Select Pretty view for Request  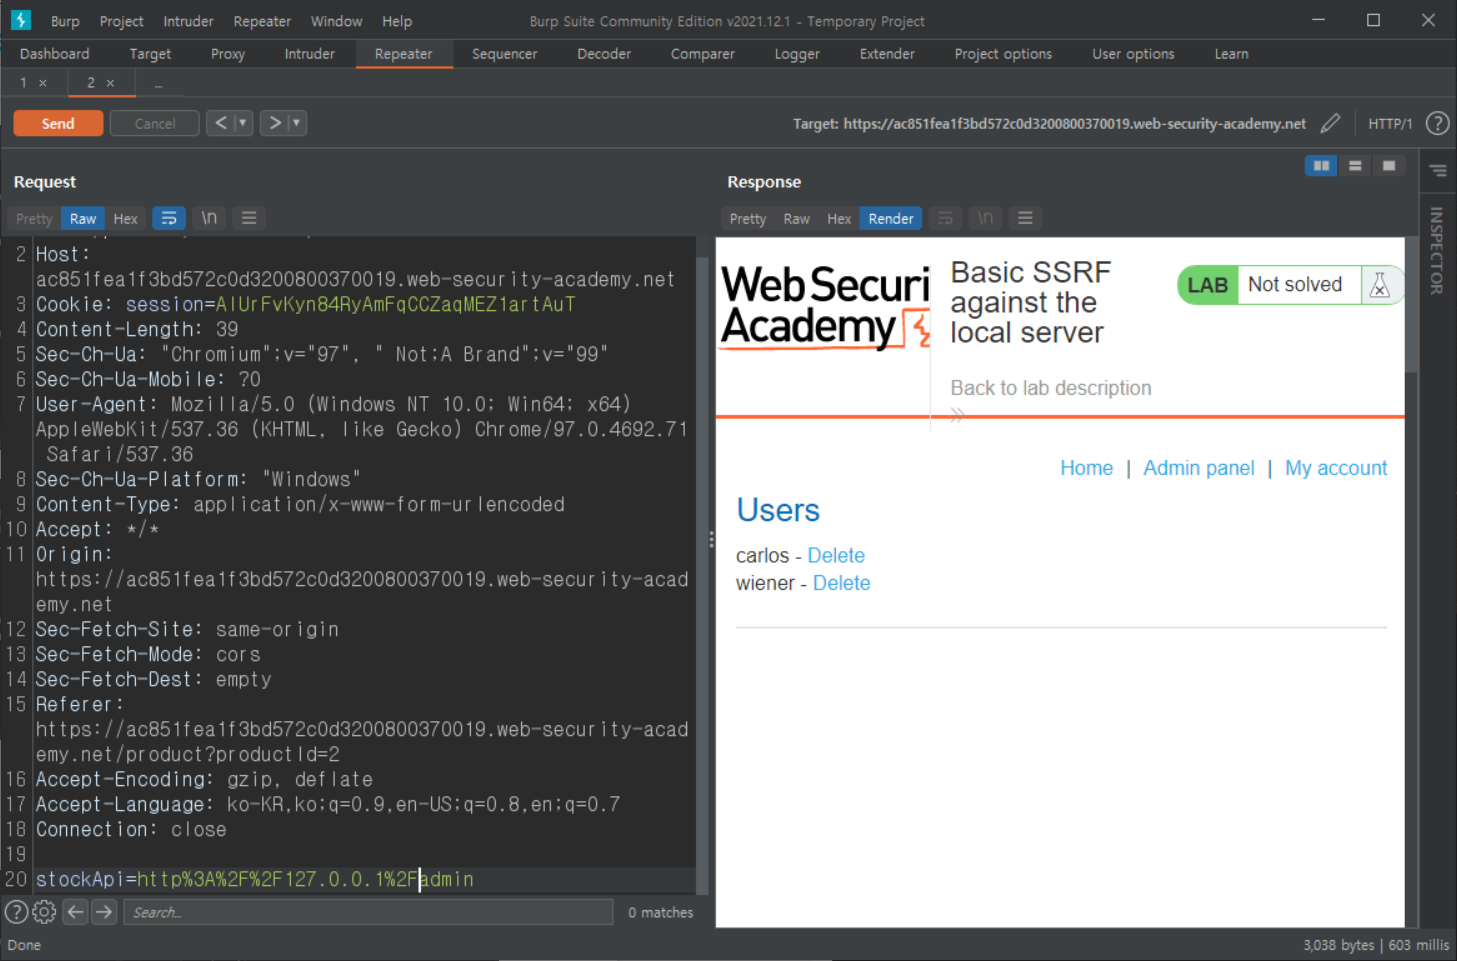(x=34, y=218)
